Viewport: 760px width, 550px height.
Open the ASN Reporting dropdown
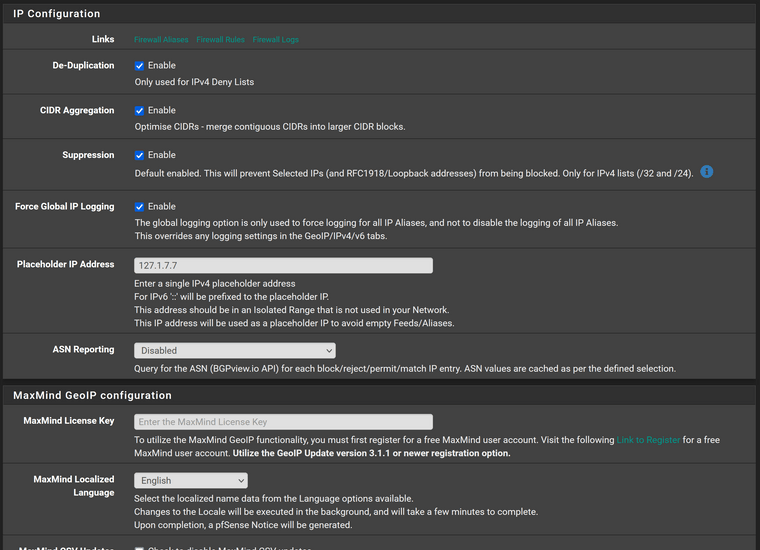[x=235, y=350]
